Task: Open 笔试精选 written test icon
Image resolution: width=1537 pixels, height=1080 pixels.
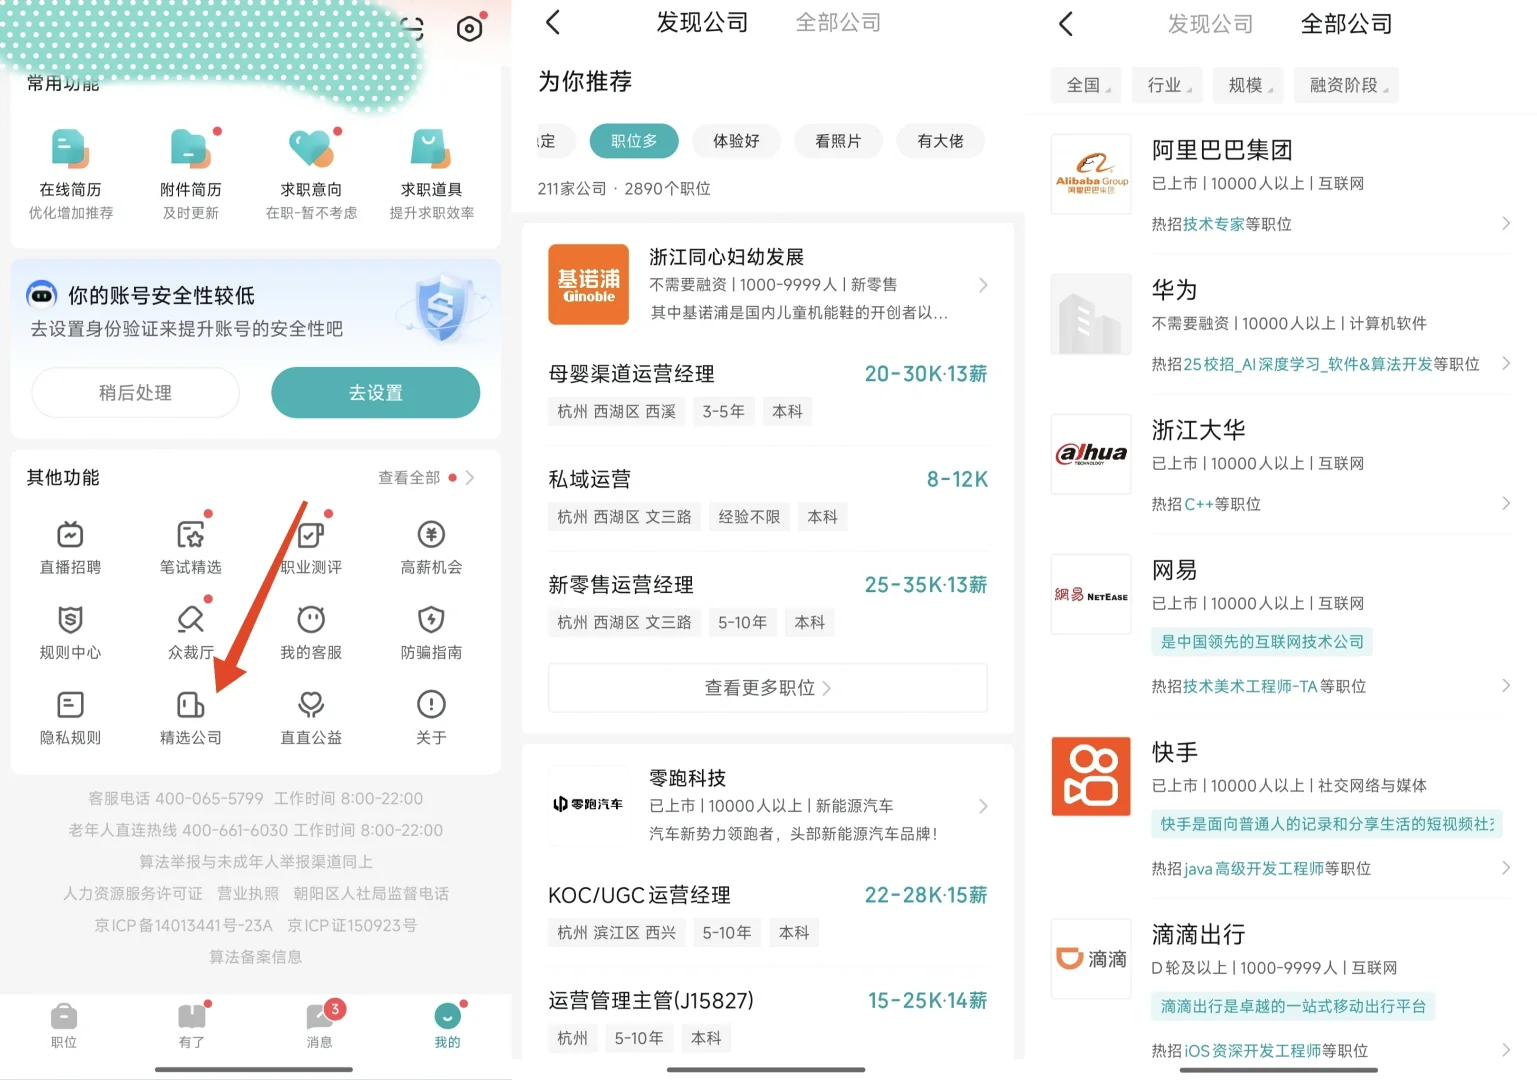Action: click(x=190, y=535)
